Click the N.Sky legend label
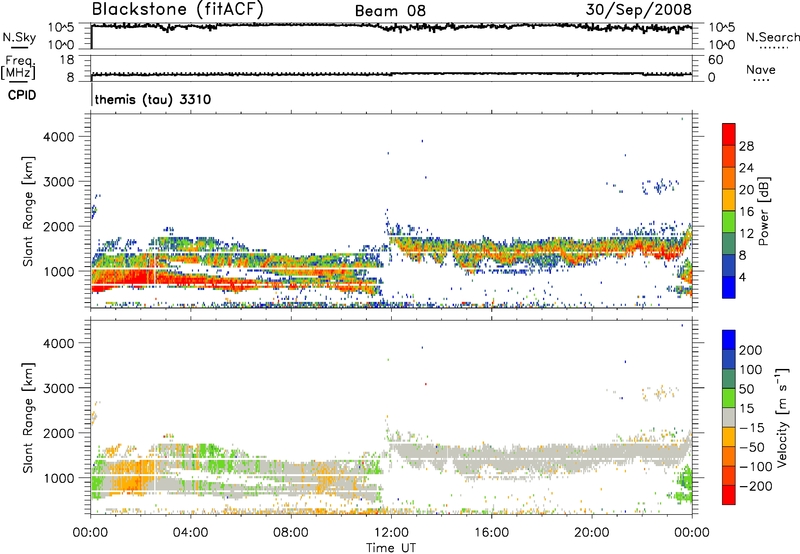The height and width of the screenshot is (554, 800). click(19, 37)
